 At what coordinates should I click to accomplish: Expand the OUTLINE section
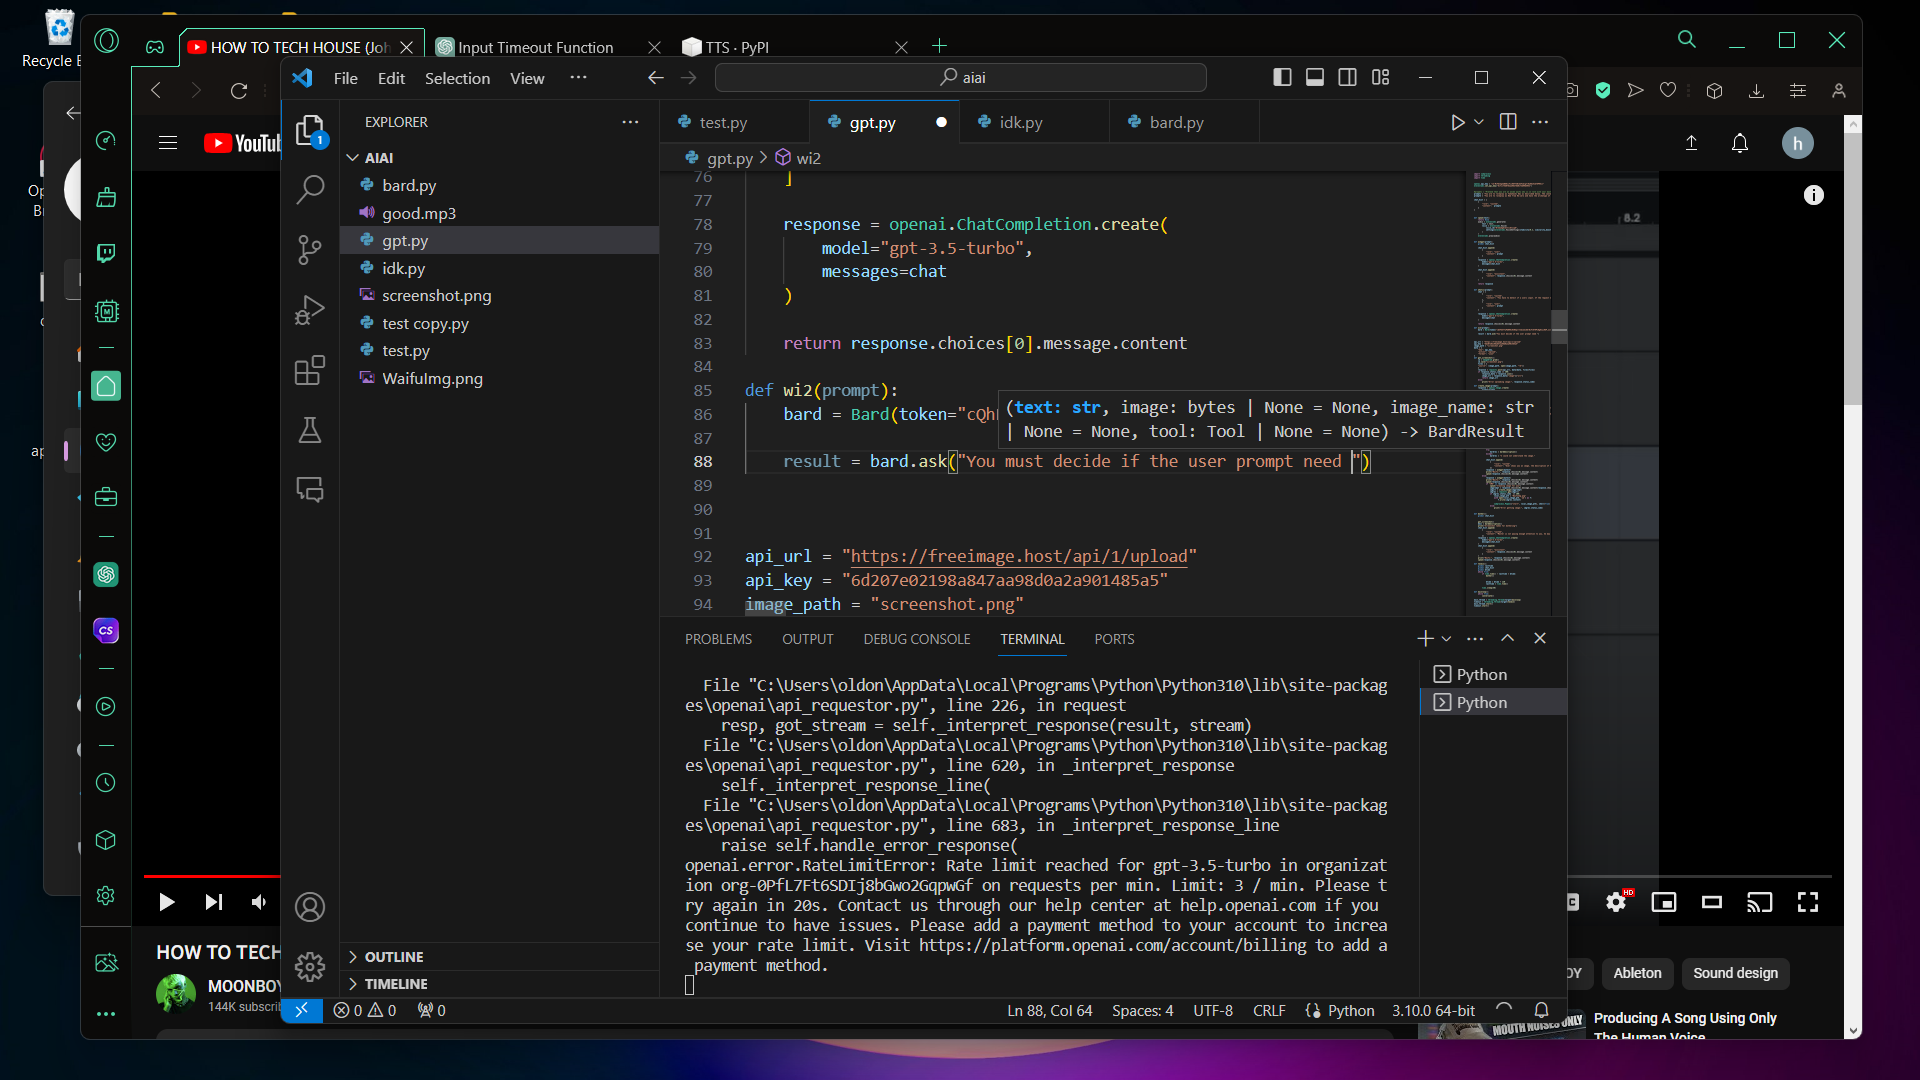pyautogui.click(x=393, y=957)
